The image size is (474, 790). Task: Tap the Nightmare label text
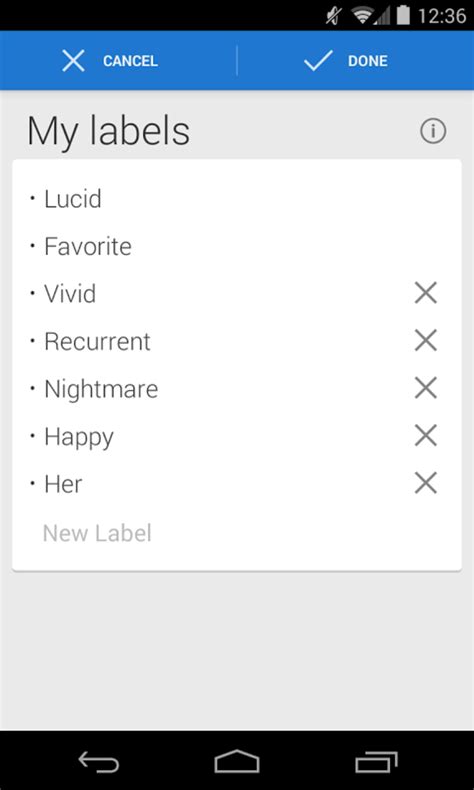pos(101,389)
